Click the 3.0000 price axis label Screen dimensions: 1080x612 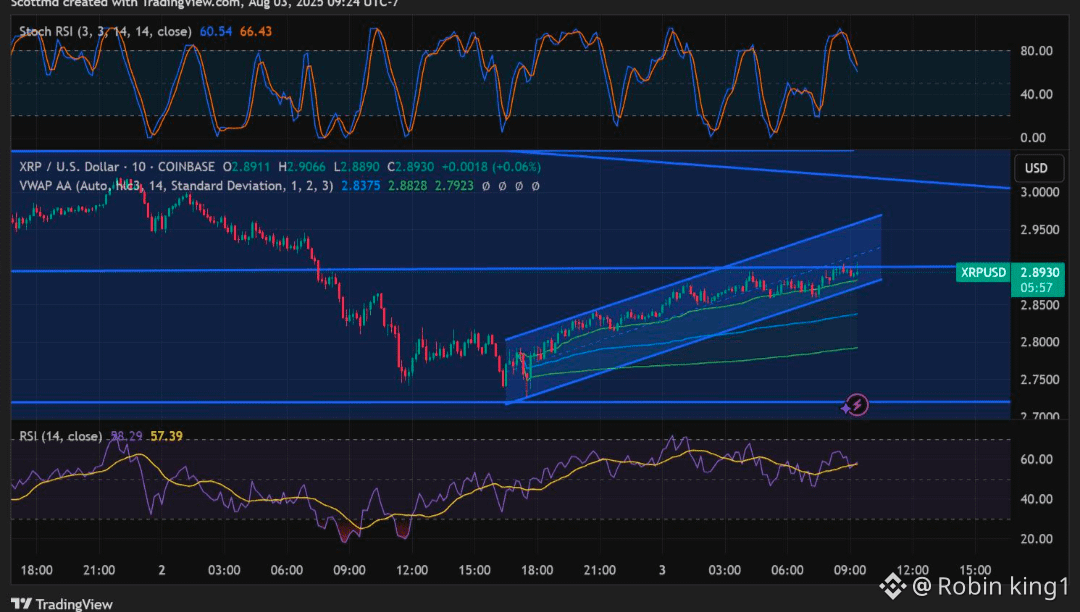click(x=1039, y=192)
